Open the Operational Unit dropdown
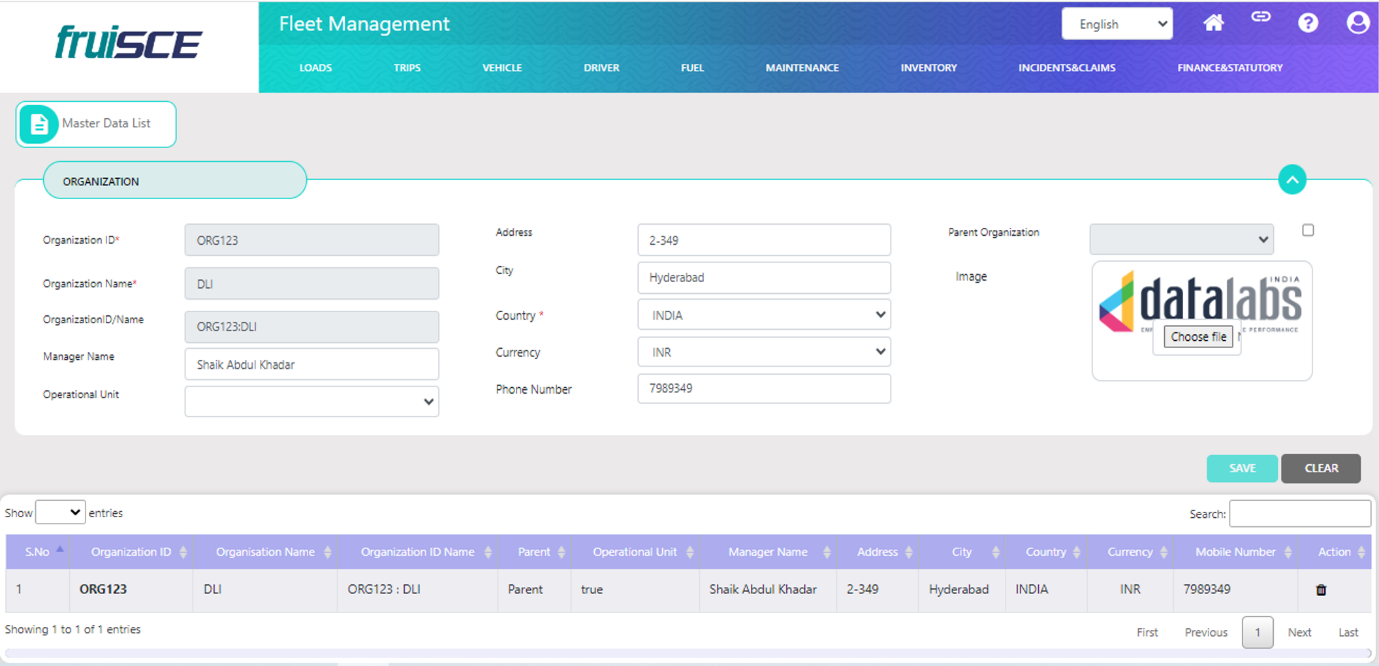 [x=312, y=401]
